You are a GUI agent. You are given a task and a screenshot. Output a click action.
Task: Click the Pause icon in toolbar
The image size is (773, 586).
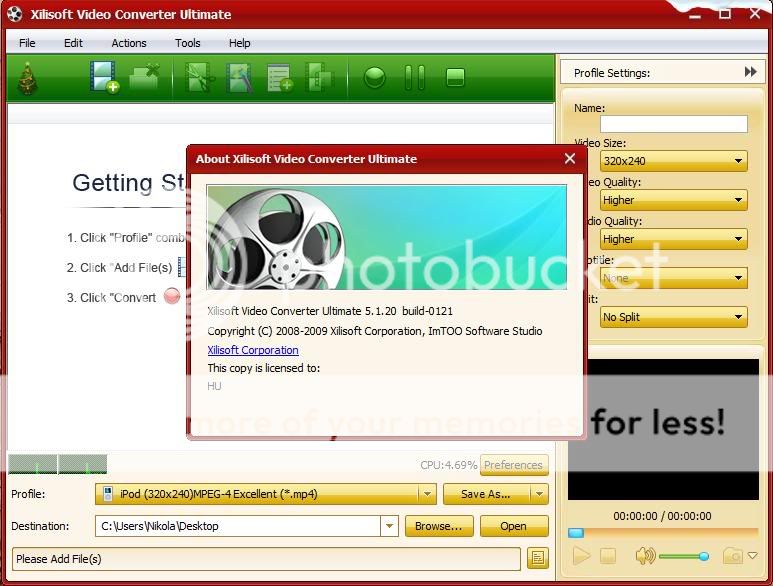coord(414,78)
